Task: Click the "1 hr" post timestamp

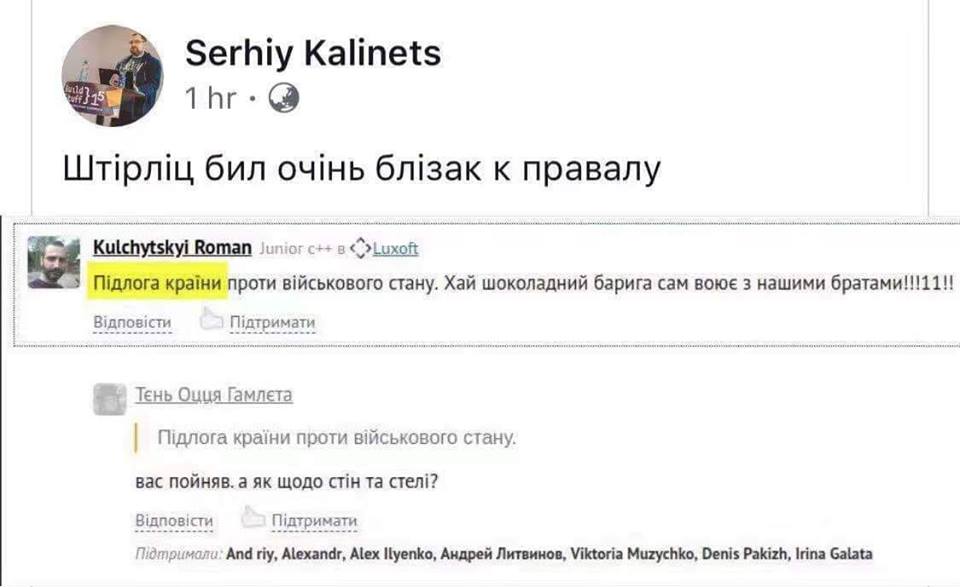Action: coord(210,98)
